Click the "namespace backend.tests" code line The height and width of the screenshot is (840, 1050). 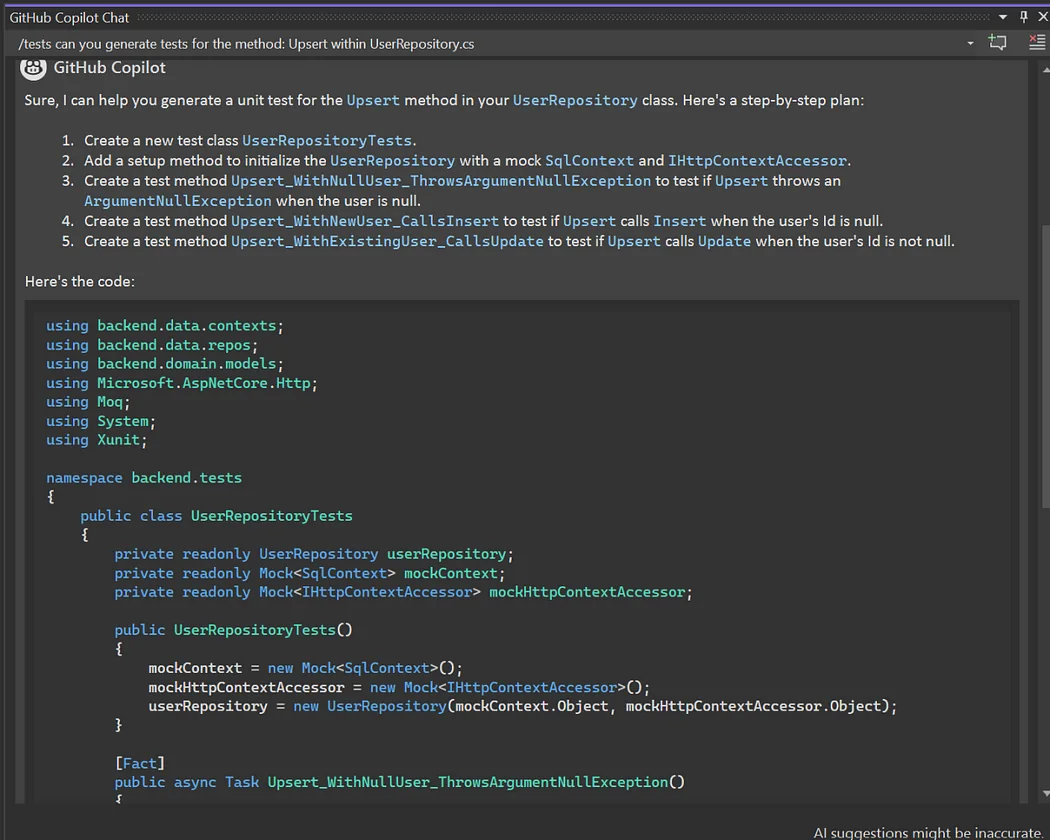[144, 478]
